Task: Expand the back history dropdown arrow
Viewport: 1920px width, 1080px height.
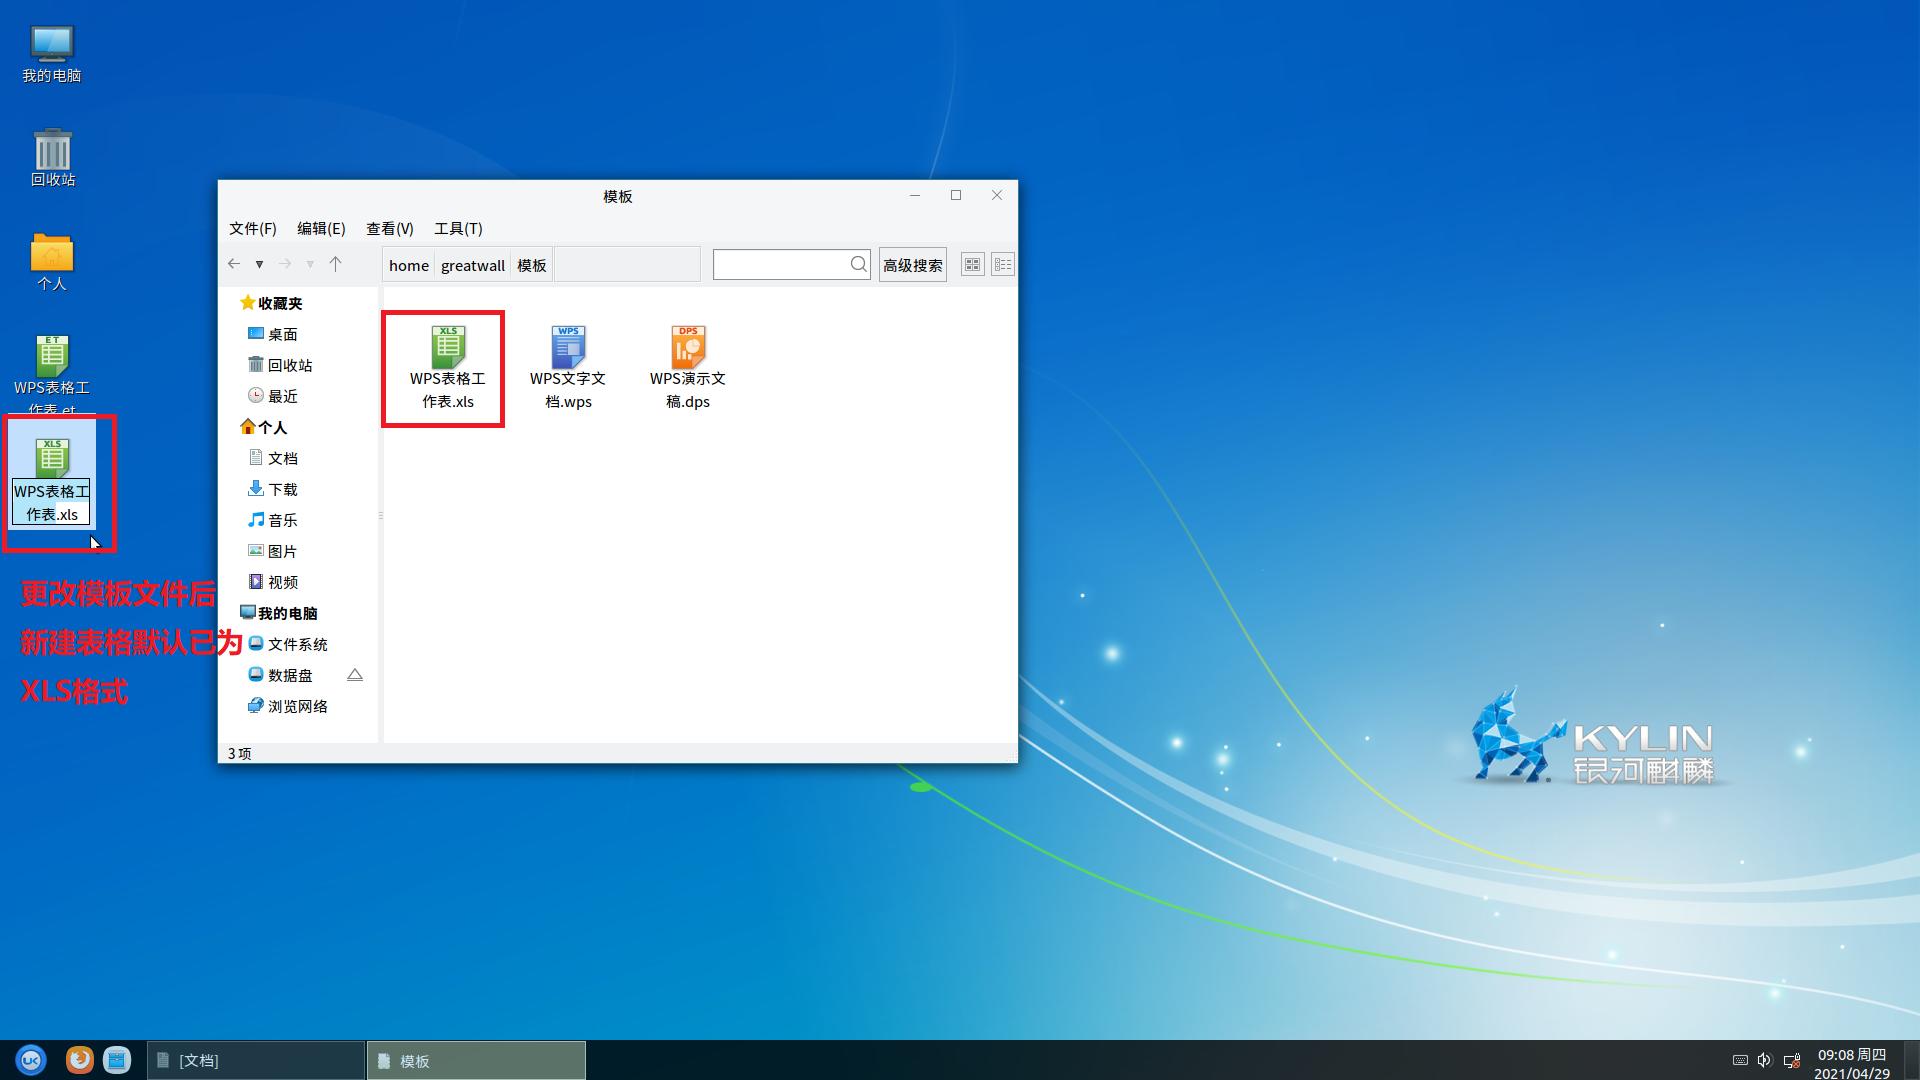Action: click(x=259, y=264)
